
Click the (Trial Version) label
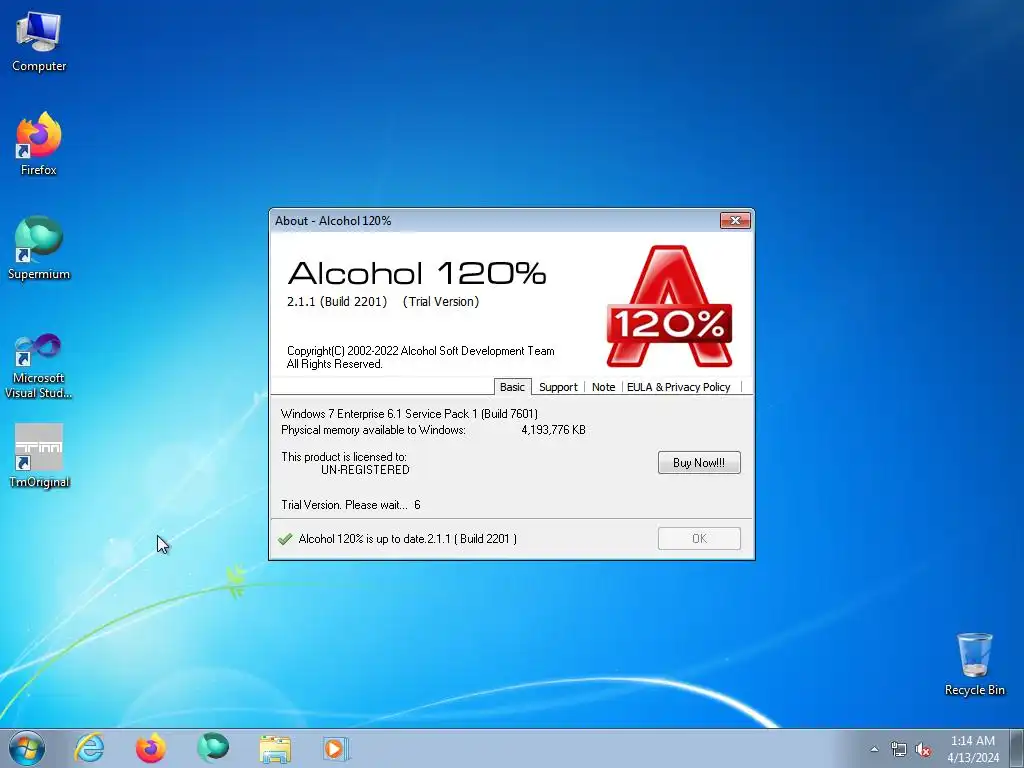point(441,302)
